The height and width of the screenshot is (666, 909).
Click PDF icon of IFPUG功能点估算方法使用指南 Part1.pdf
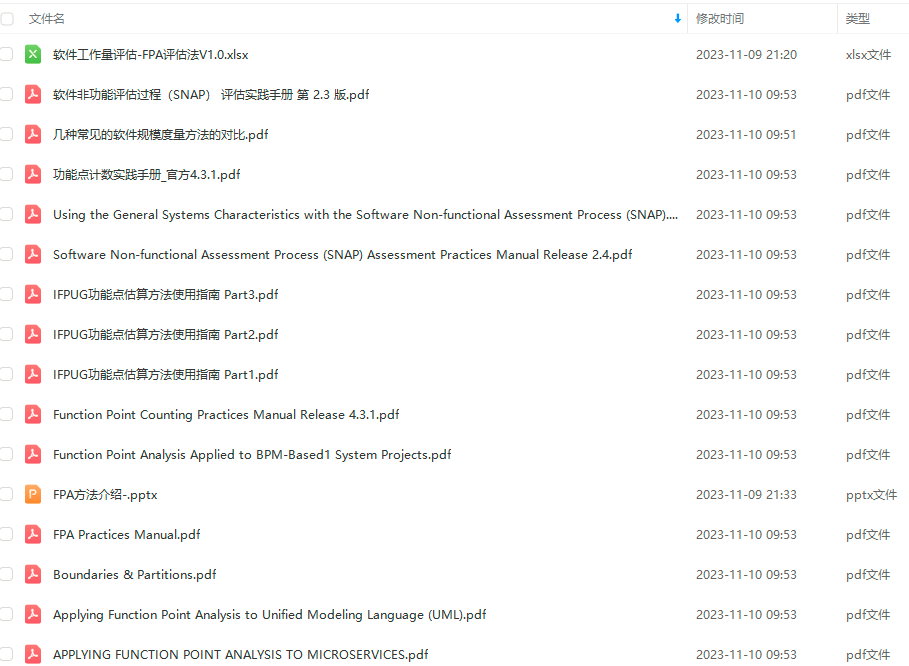(33, 374)
